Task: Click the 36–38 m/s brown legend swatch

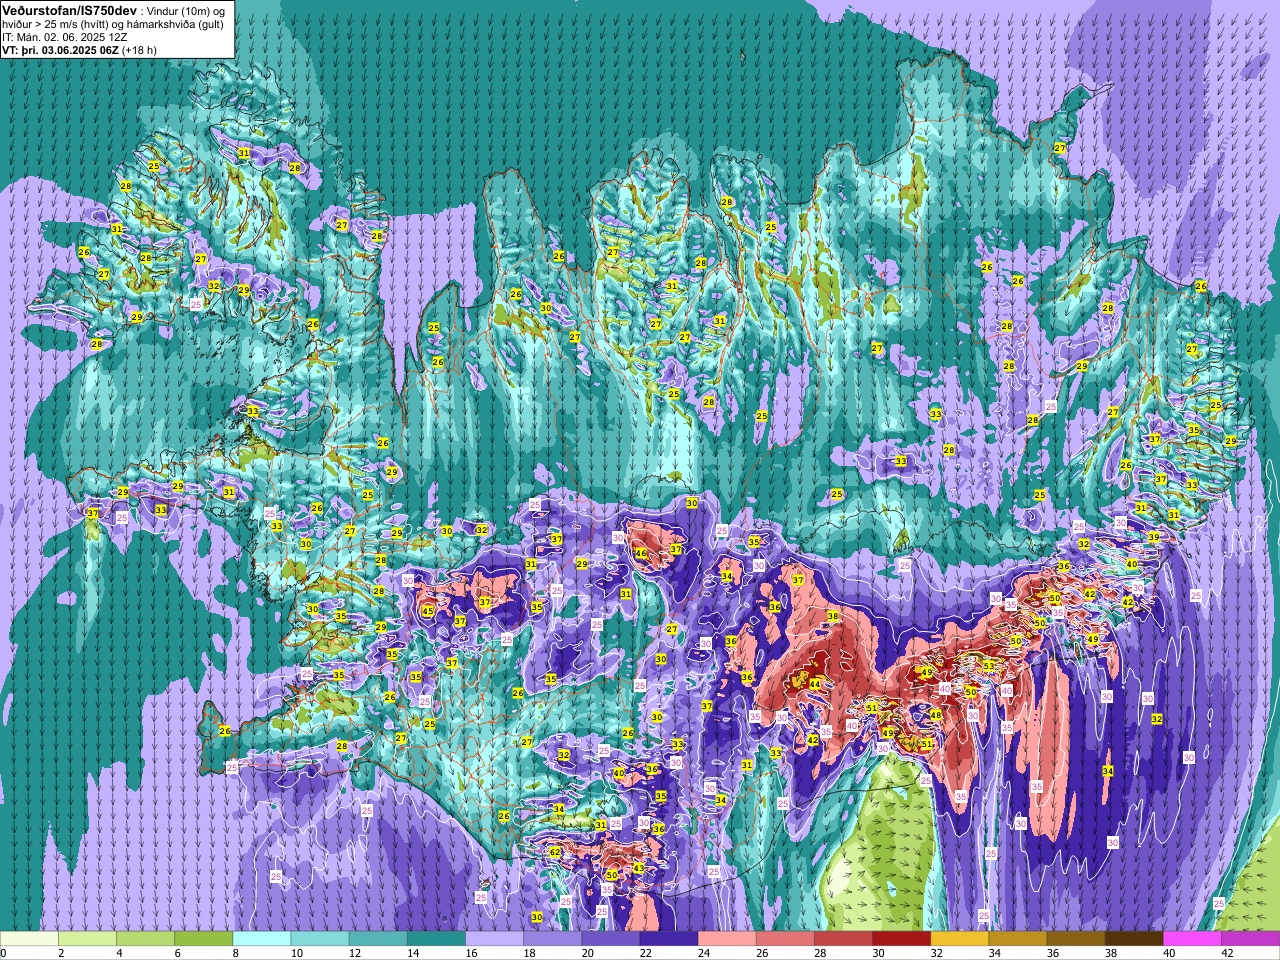Action: pyautogui.click(x=1076, y=939)
